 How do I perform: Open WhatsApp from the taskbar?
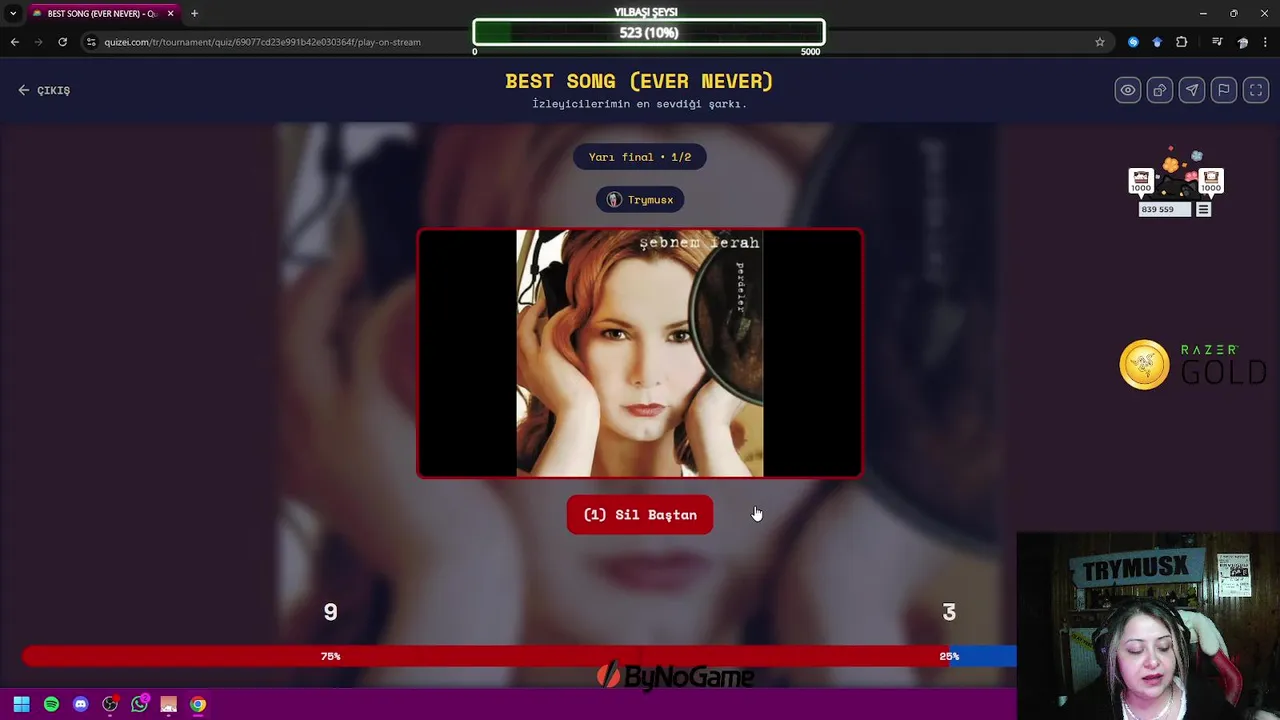tap(139, 704)
